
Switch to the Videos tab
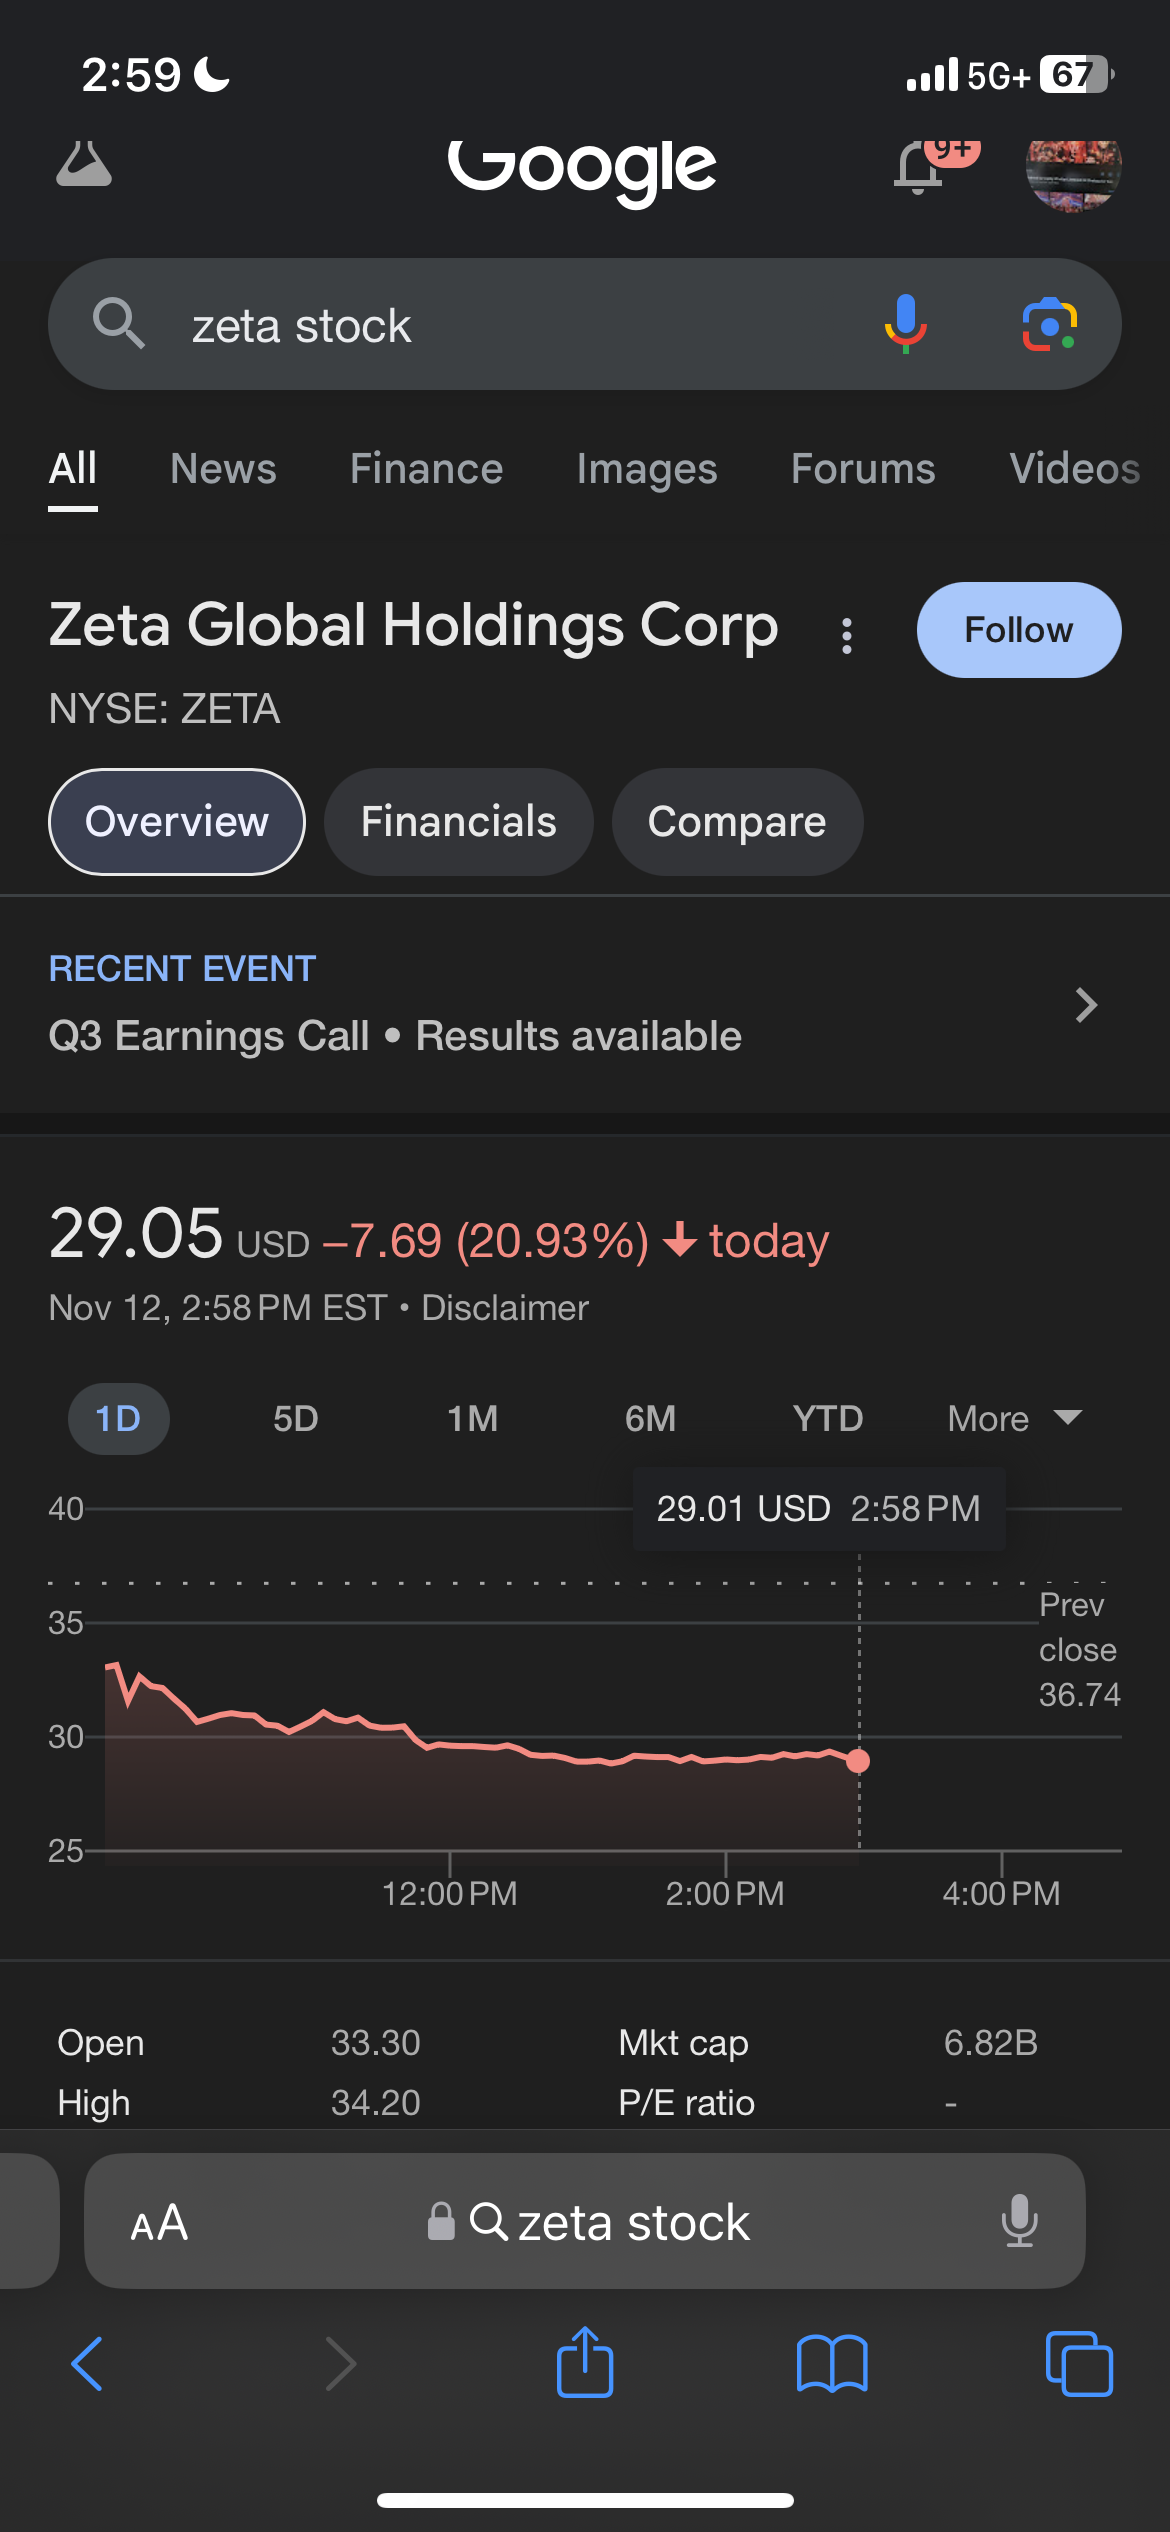tap(1075, 469)
